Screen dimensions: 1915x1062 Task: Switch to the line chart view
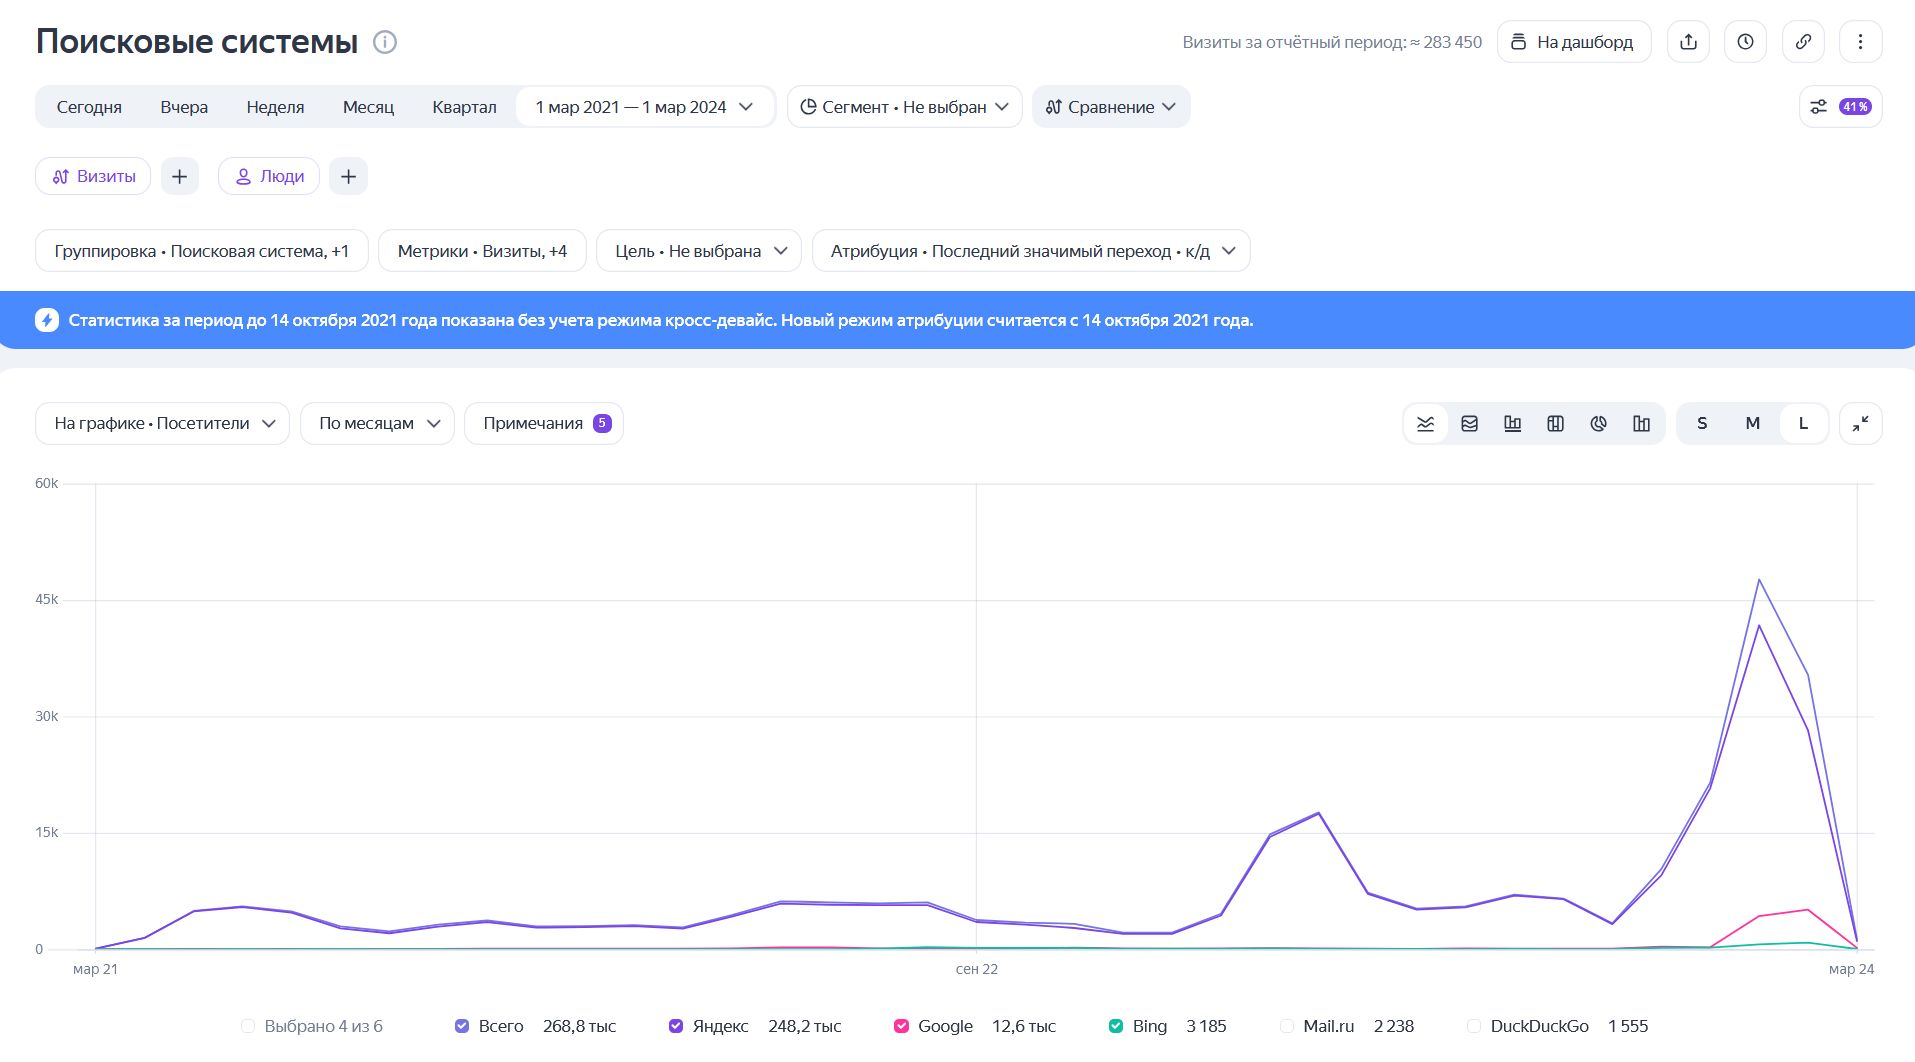coord(1426,424)
